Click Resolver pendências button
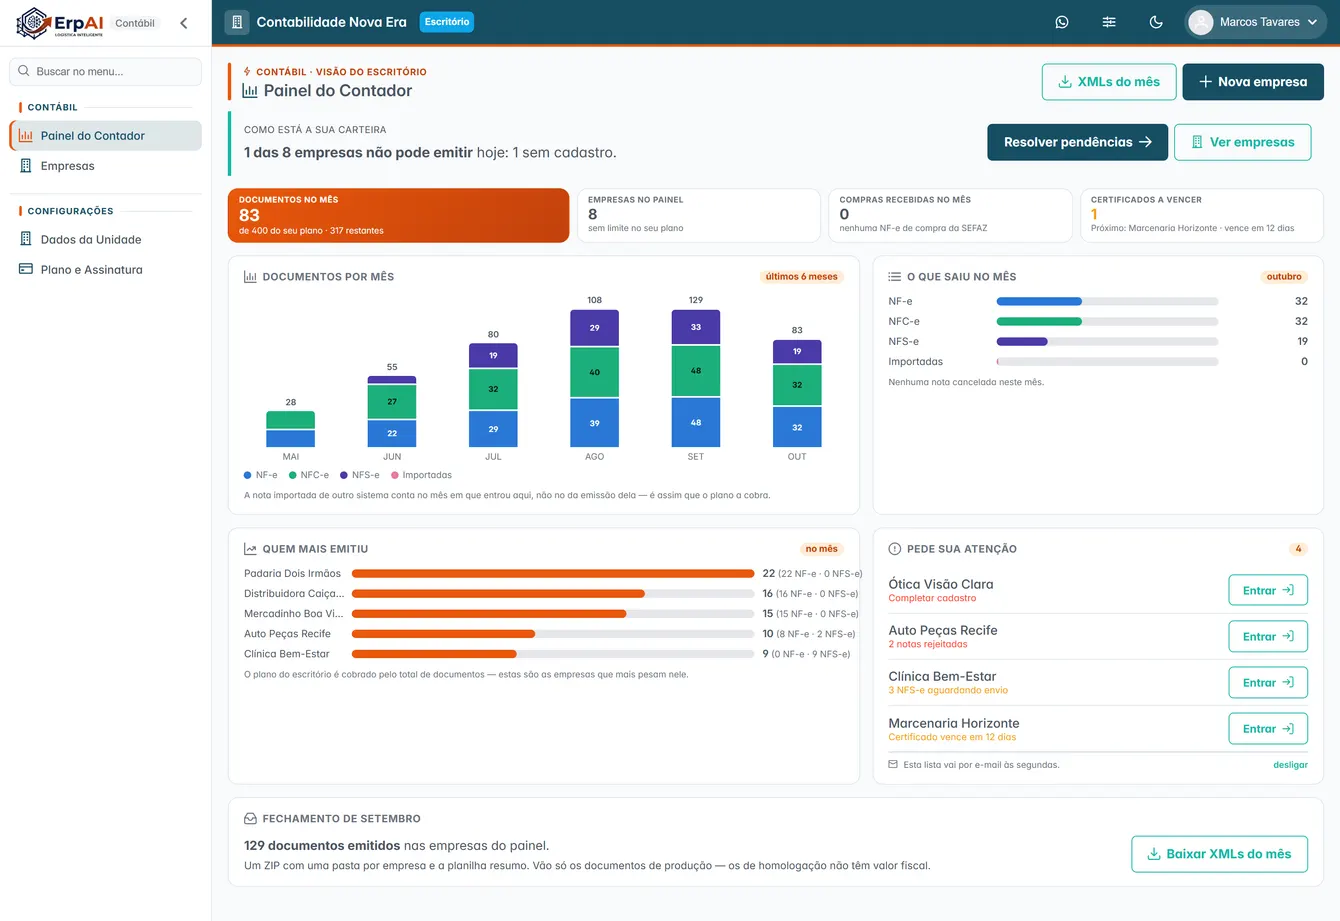This screenshot has height=921, width=1340. tap(1078, 142)
